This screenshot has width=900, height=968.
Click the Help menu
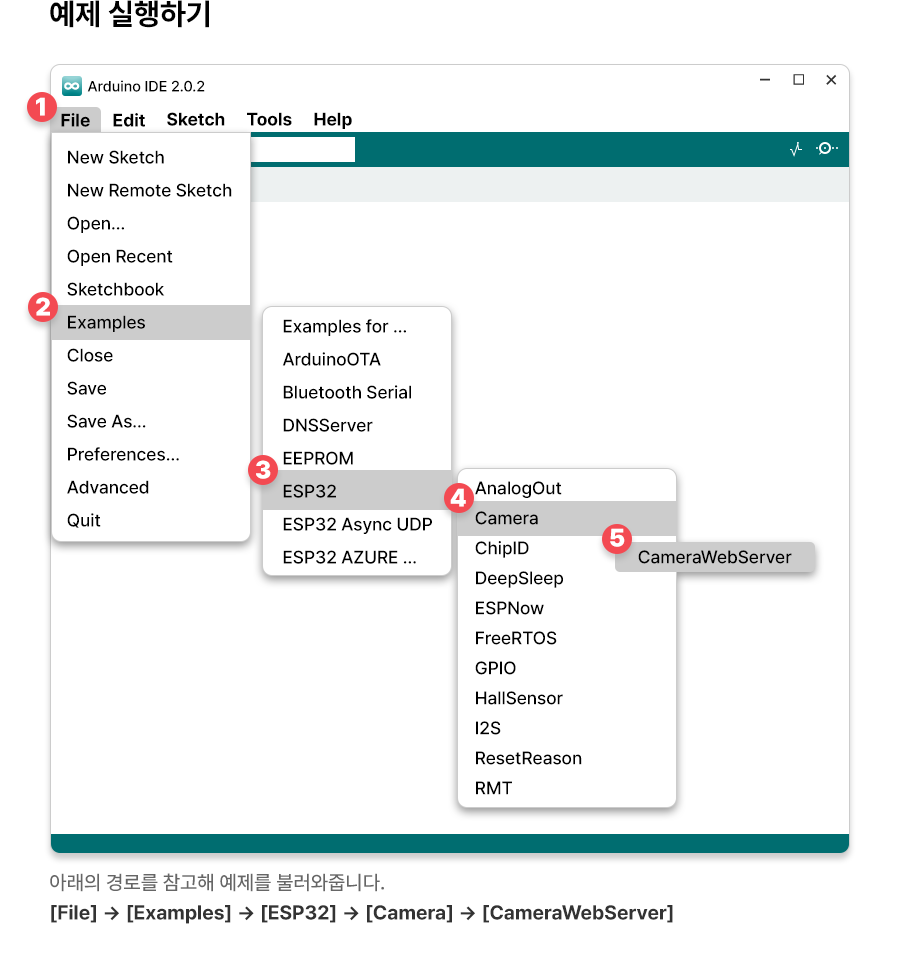332,120
